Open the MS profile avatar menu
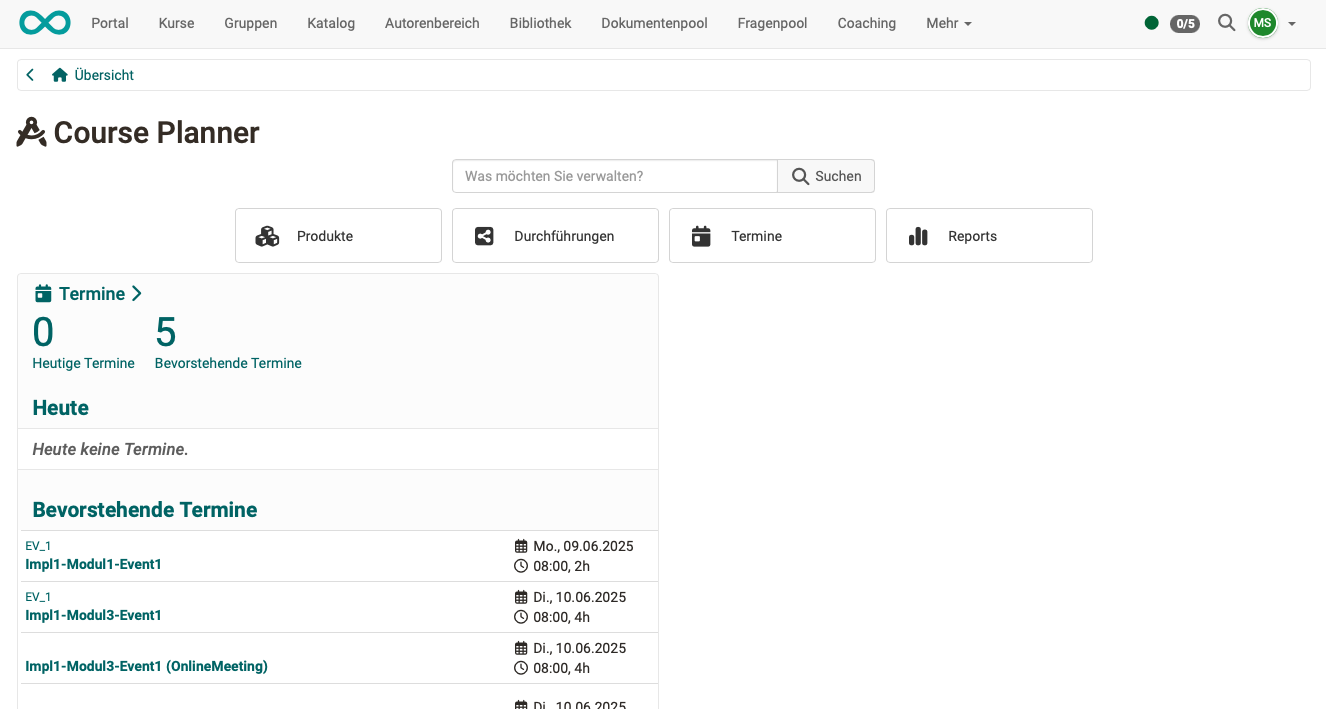 point(1262,23)
